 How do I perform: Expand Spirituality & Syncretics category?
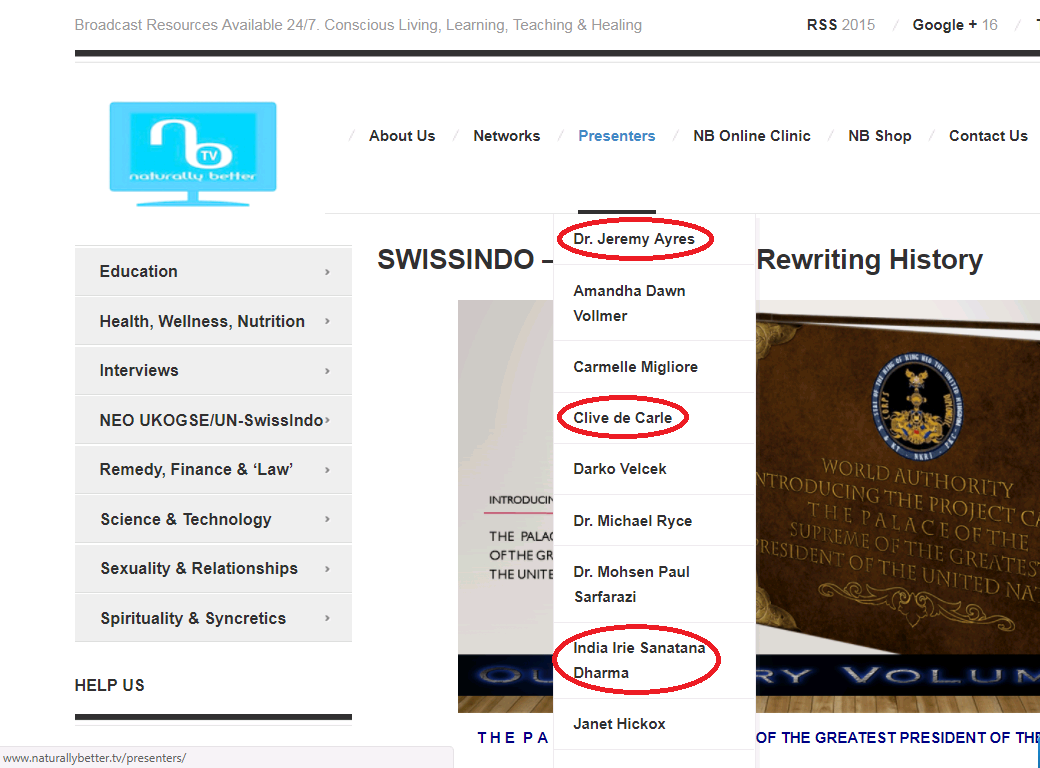[213, 618]
